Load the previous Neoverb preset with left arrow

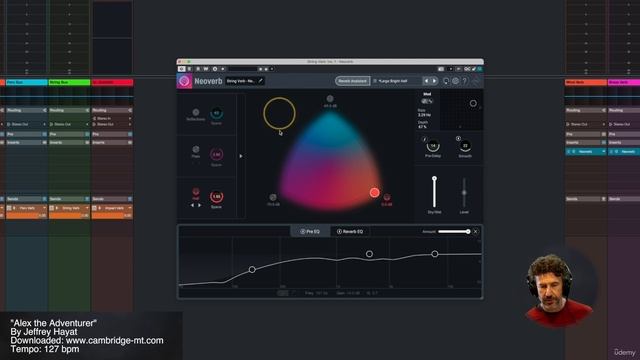(x=426, y=81)
